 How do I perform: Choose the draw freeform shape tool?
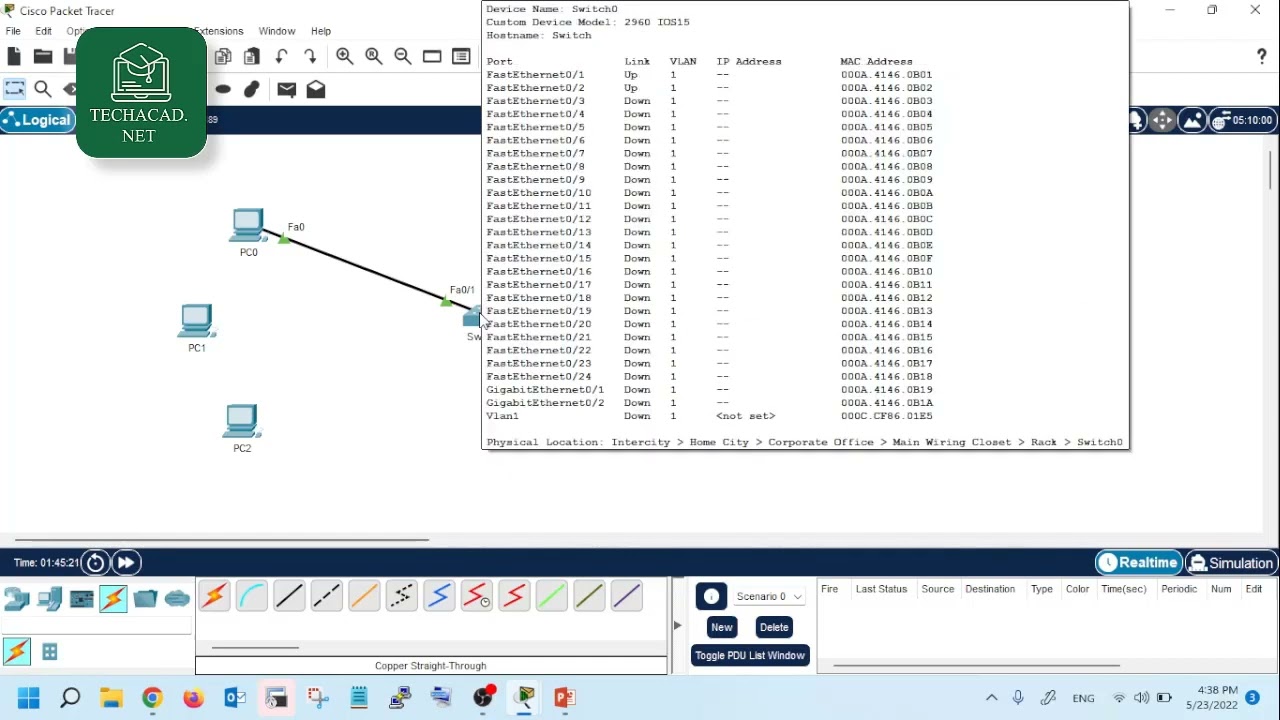click(252, 89)
